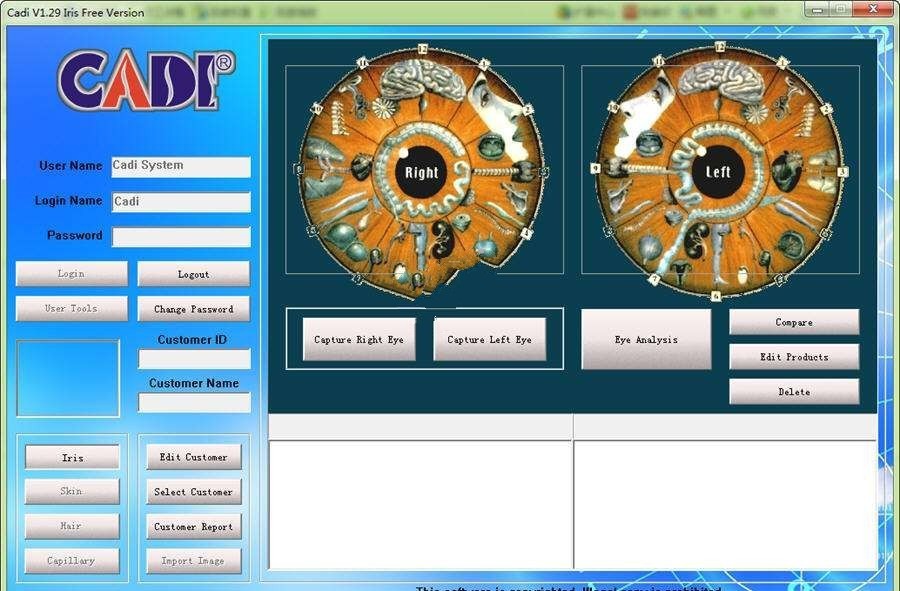
Task: Select the Hair module button
Action: coord(72,526)
